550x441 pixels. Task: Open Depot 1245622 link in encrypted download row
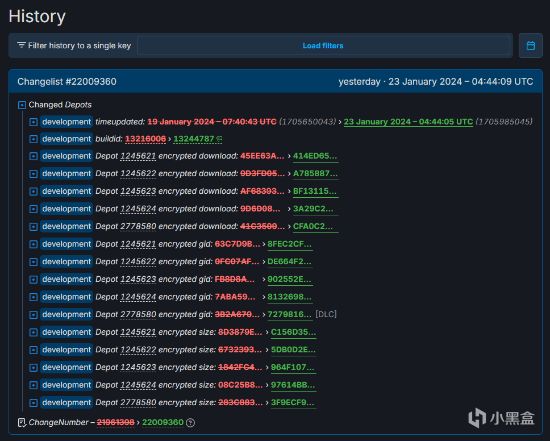click(x=138, y=173)
